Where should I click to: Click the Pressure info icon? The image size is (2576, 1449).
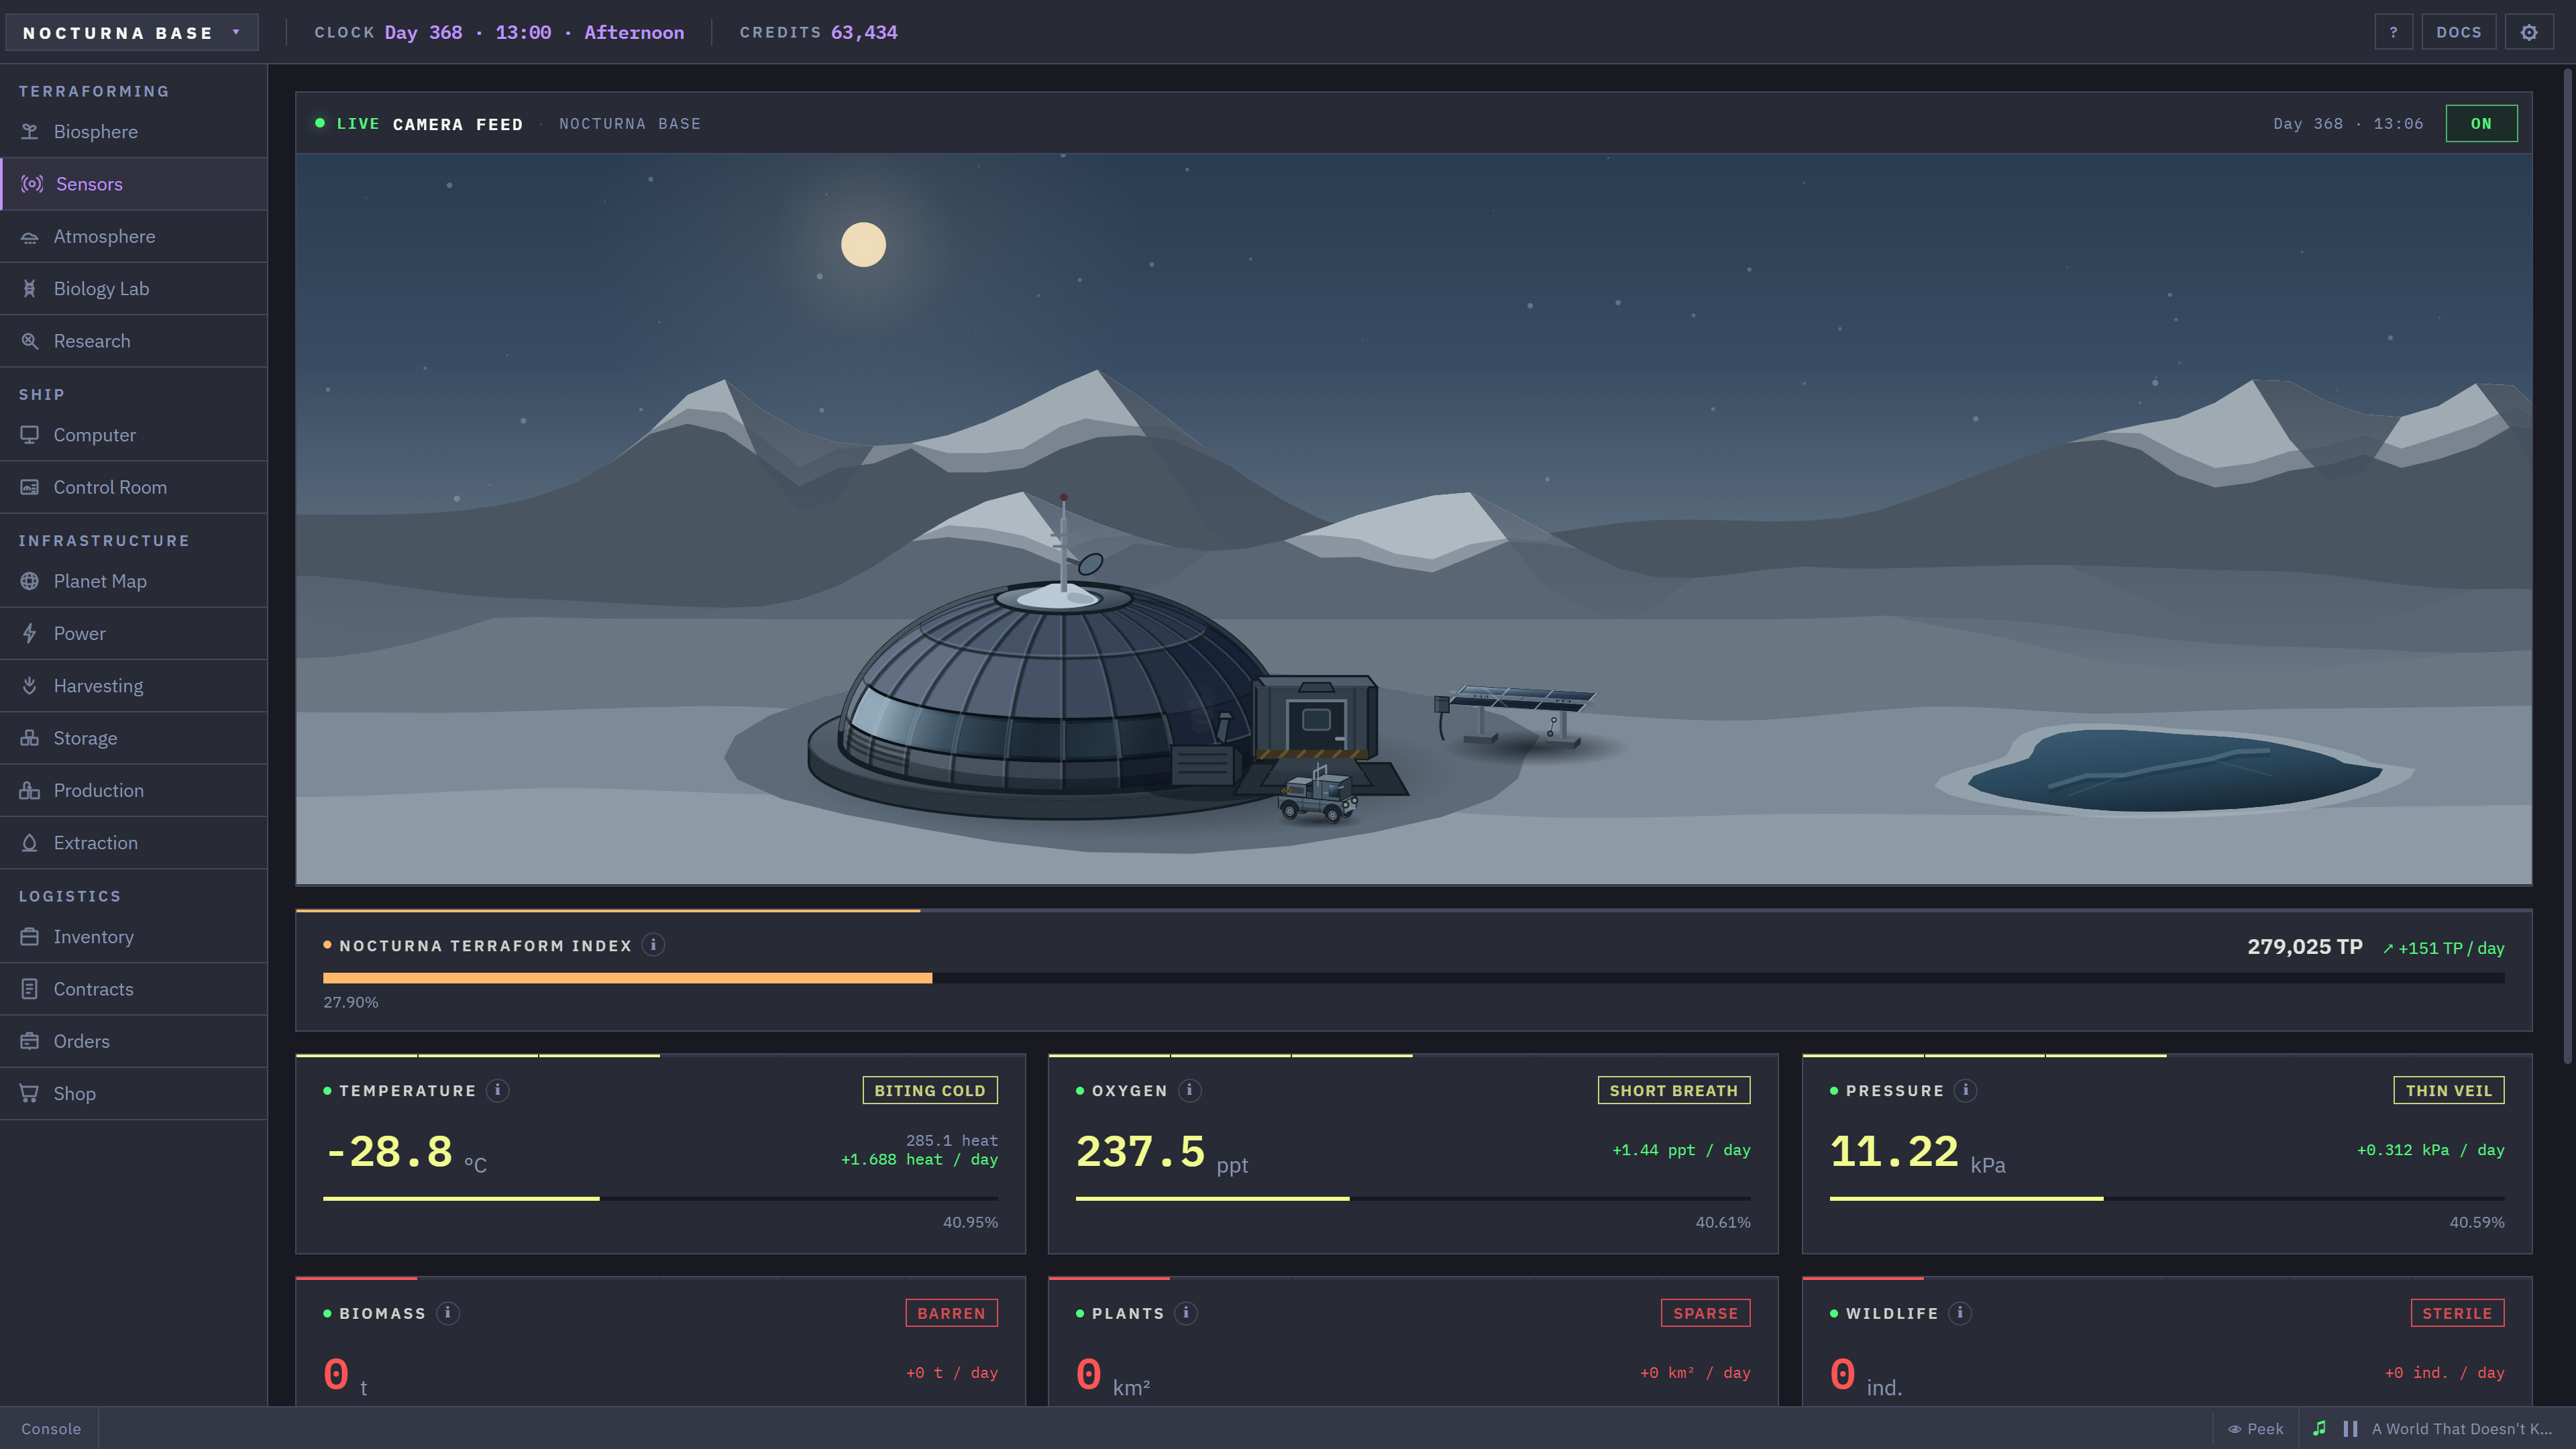pos(1965,1090)
